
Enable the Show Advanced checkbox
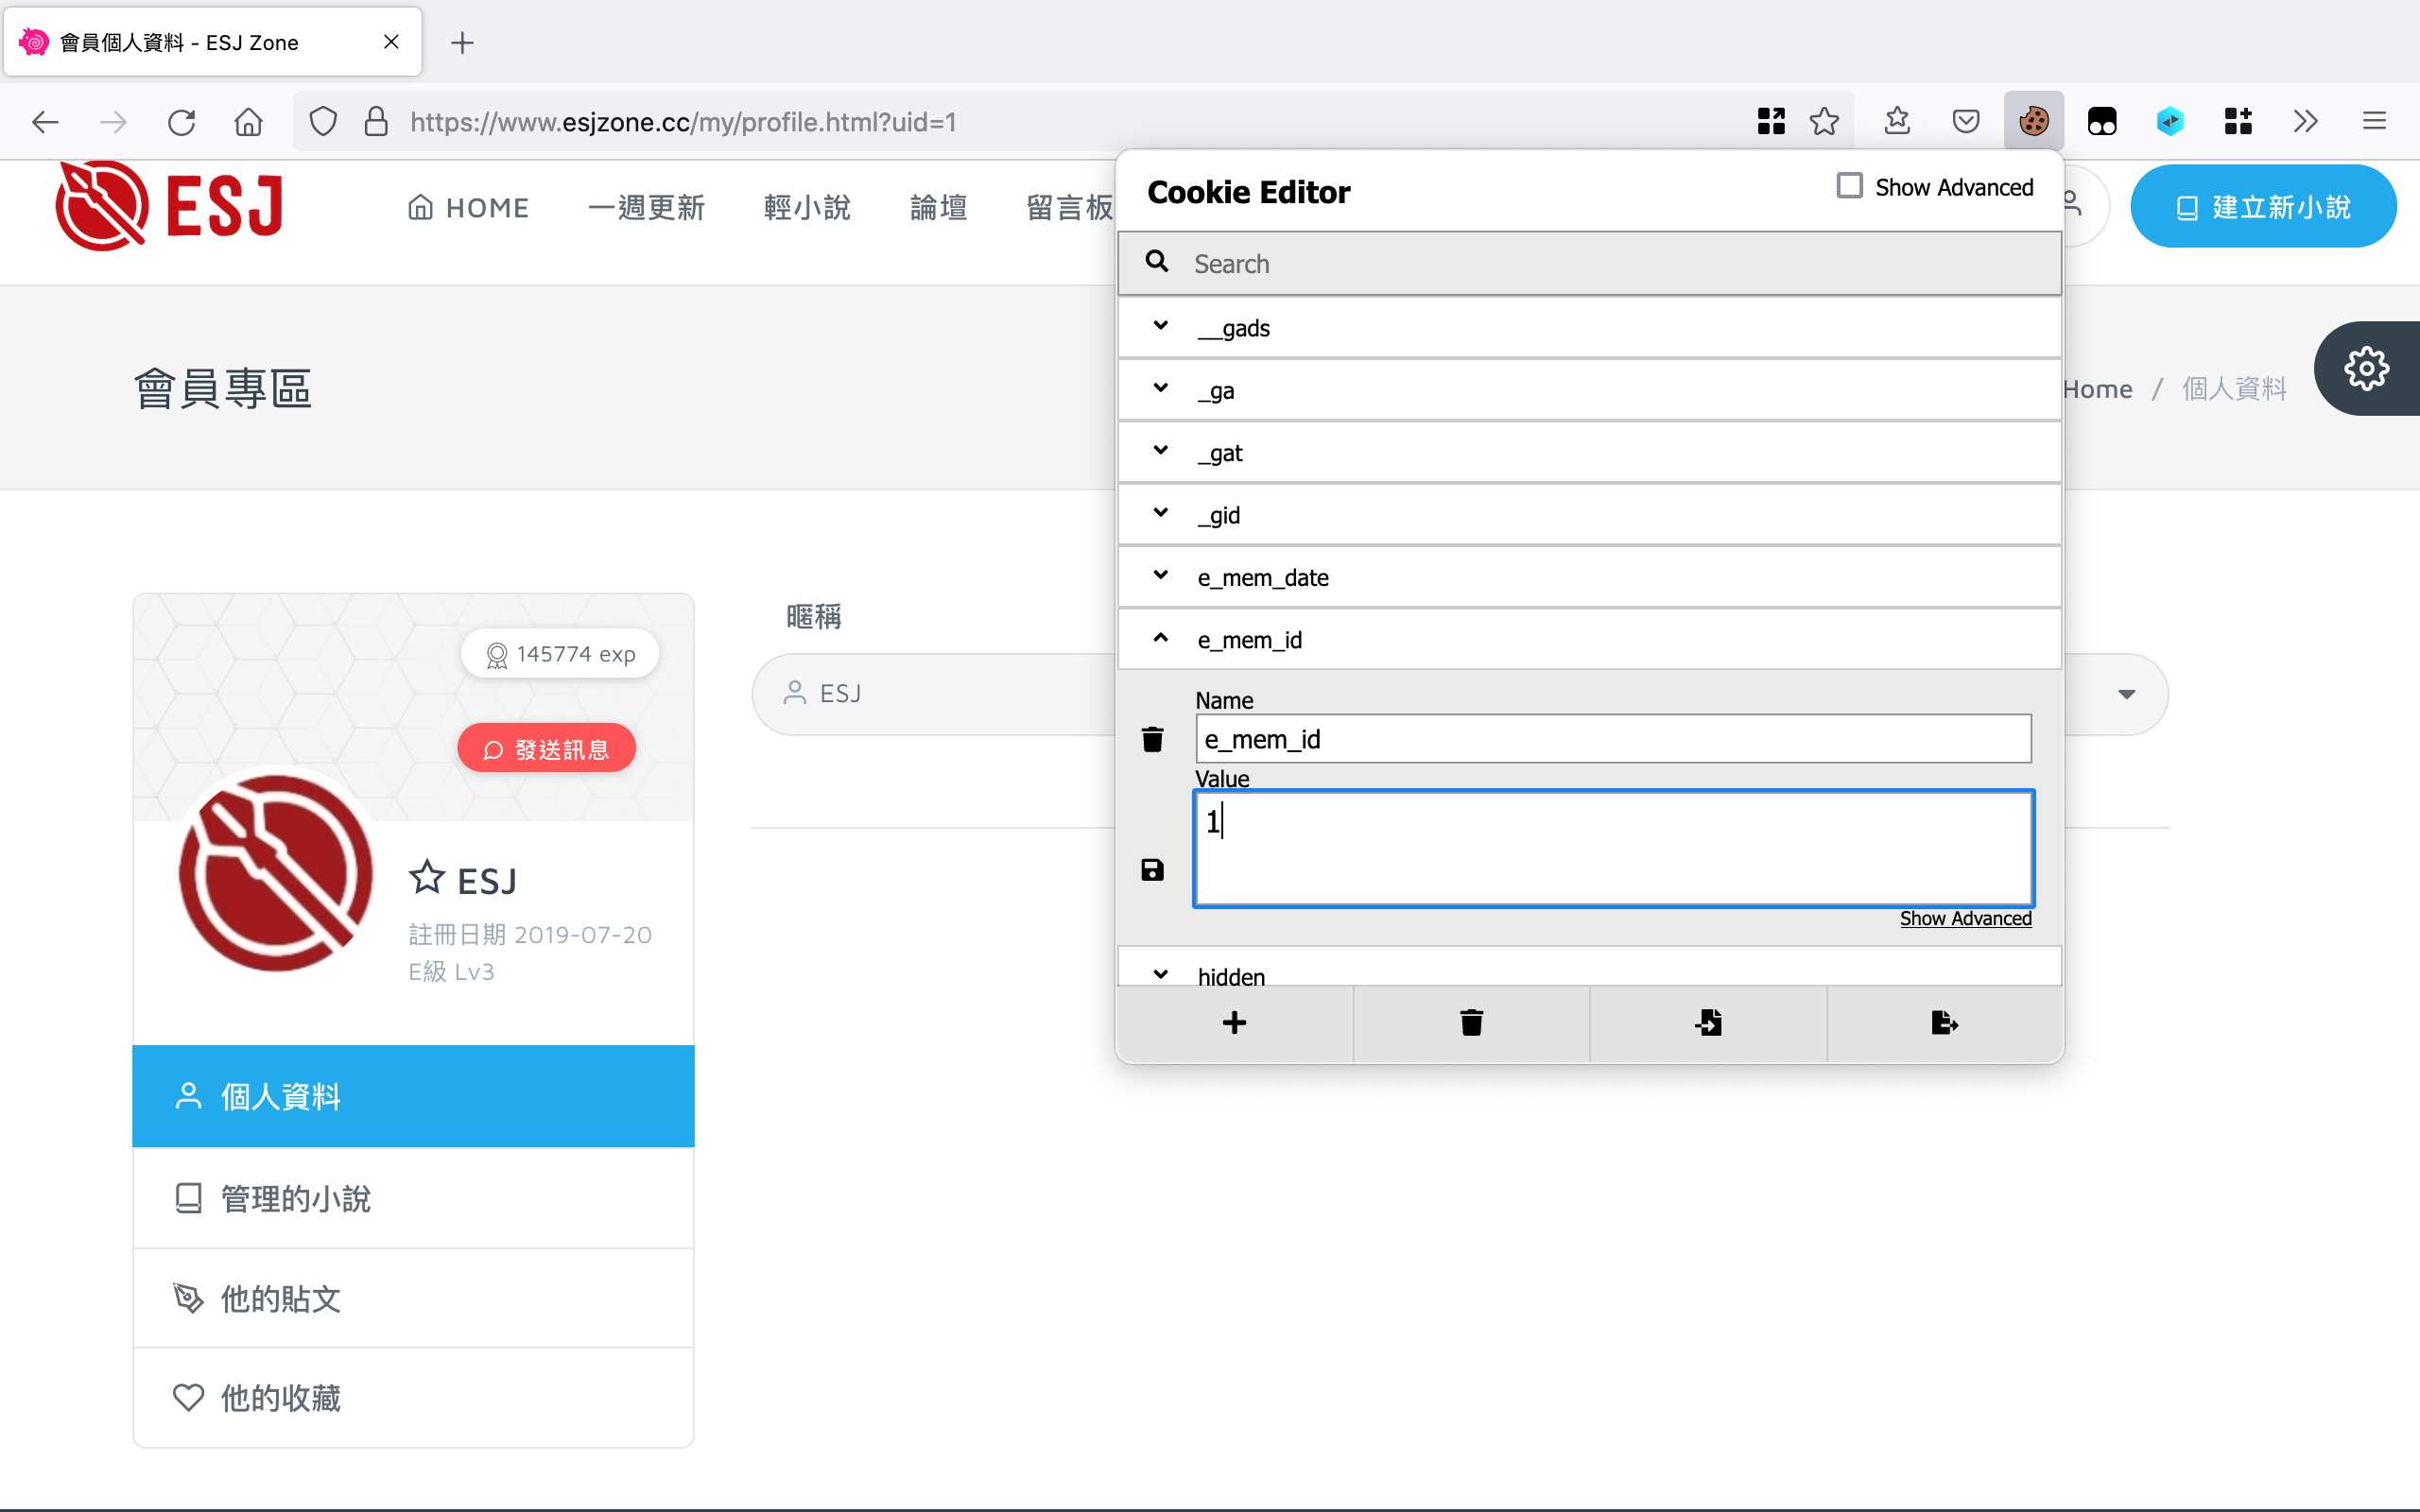(x=1849, y=186)
